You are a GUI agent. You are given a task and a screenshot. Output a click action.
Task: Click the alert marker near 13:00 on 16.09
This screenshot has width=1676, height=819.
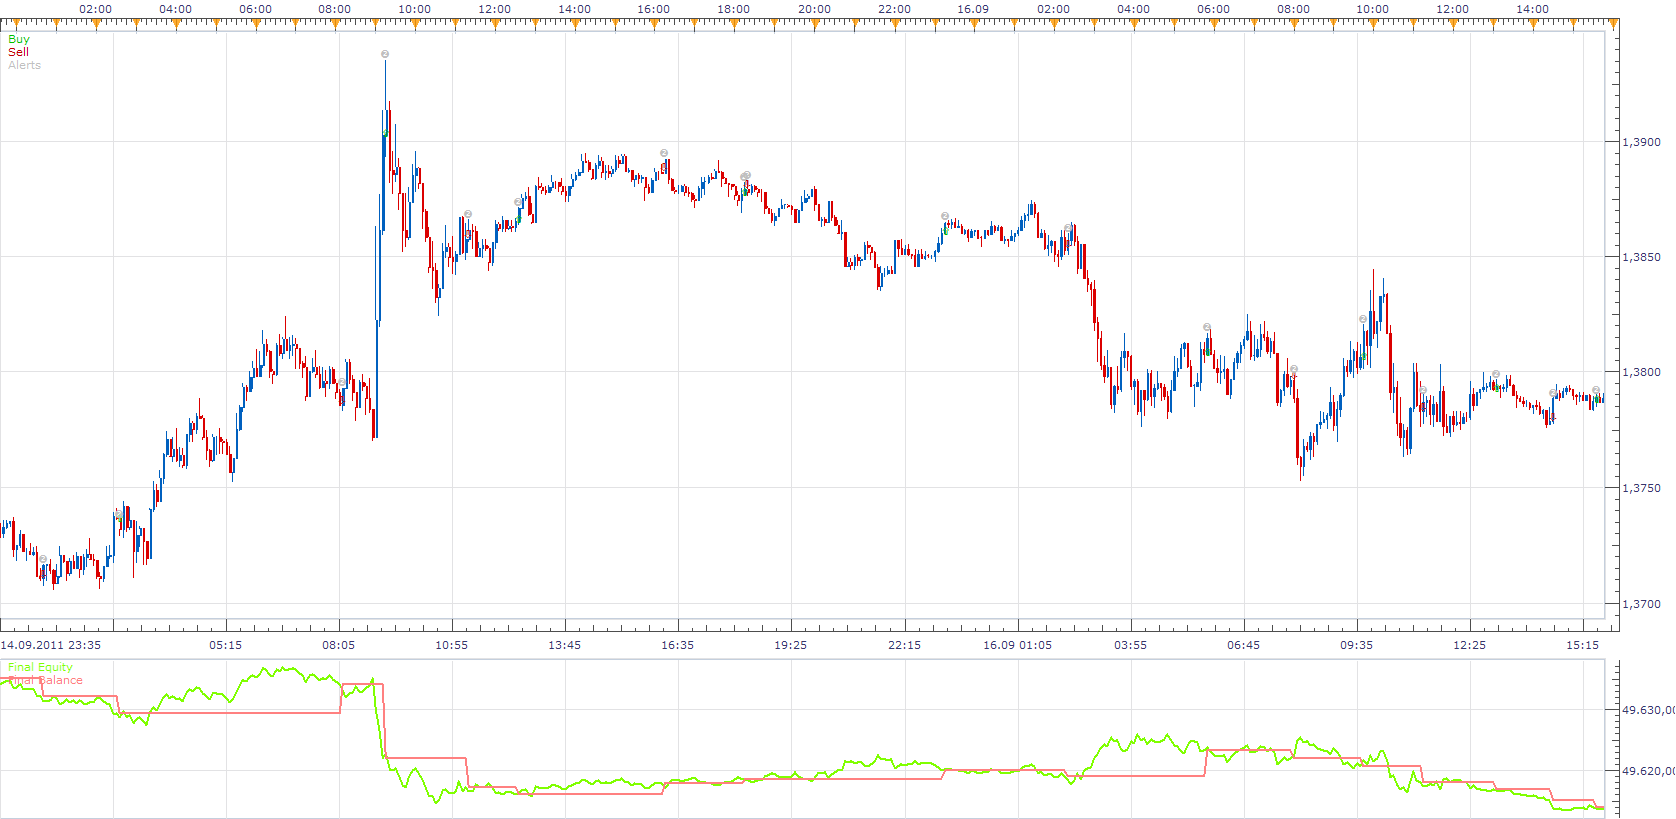(1496, 374)
